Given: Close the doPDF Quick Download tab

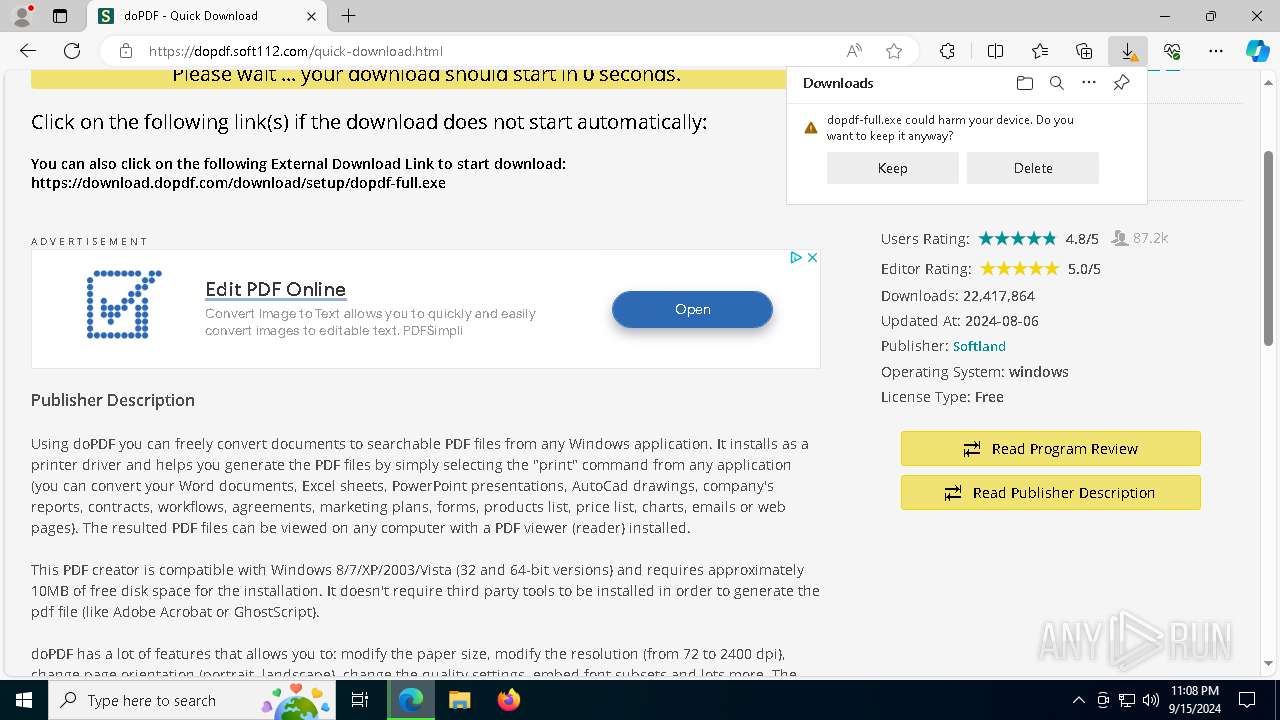Looking at the screenshot, I should [x=311, y=16].
